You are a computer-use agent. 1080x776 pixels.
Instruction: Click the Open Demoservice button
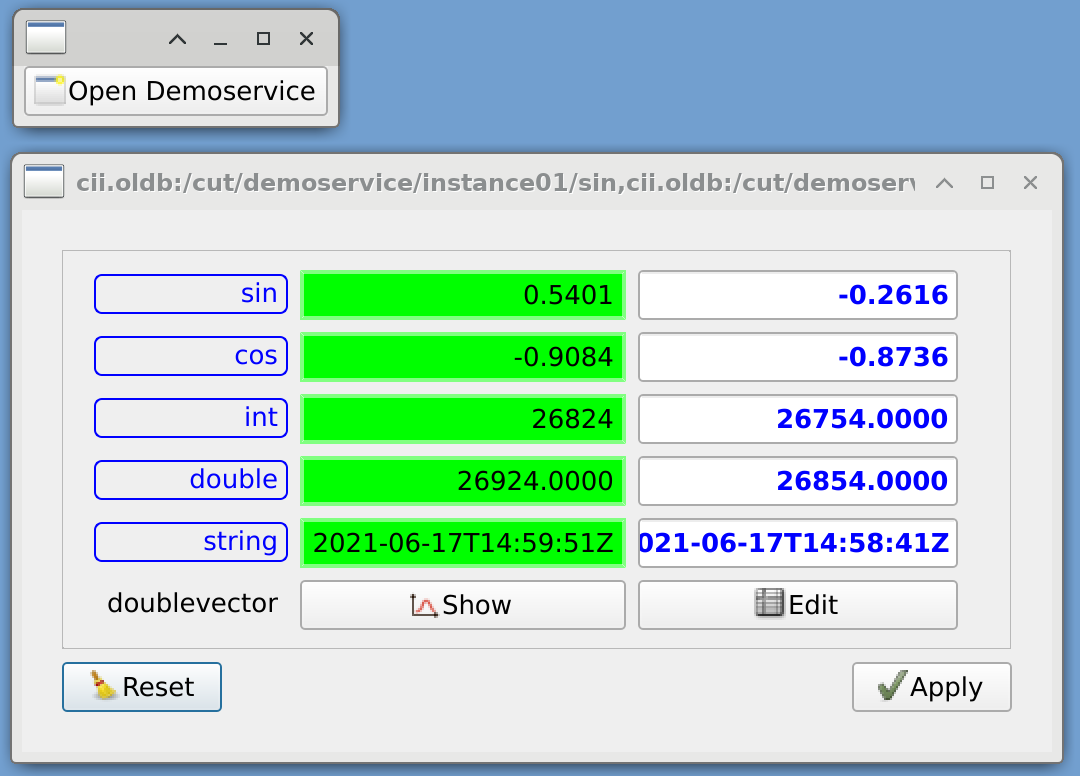point(176,91)
